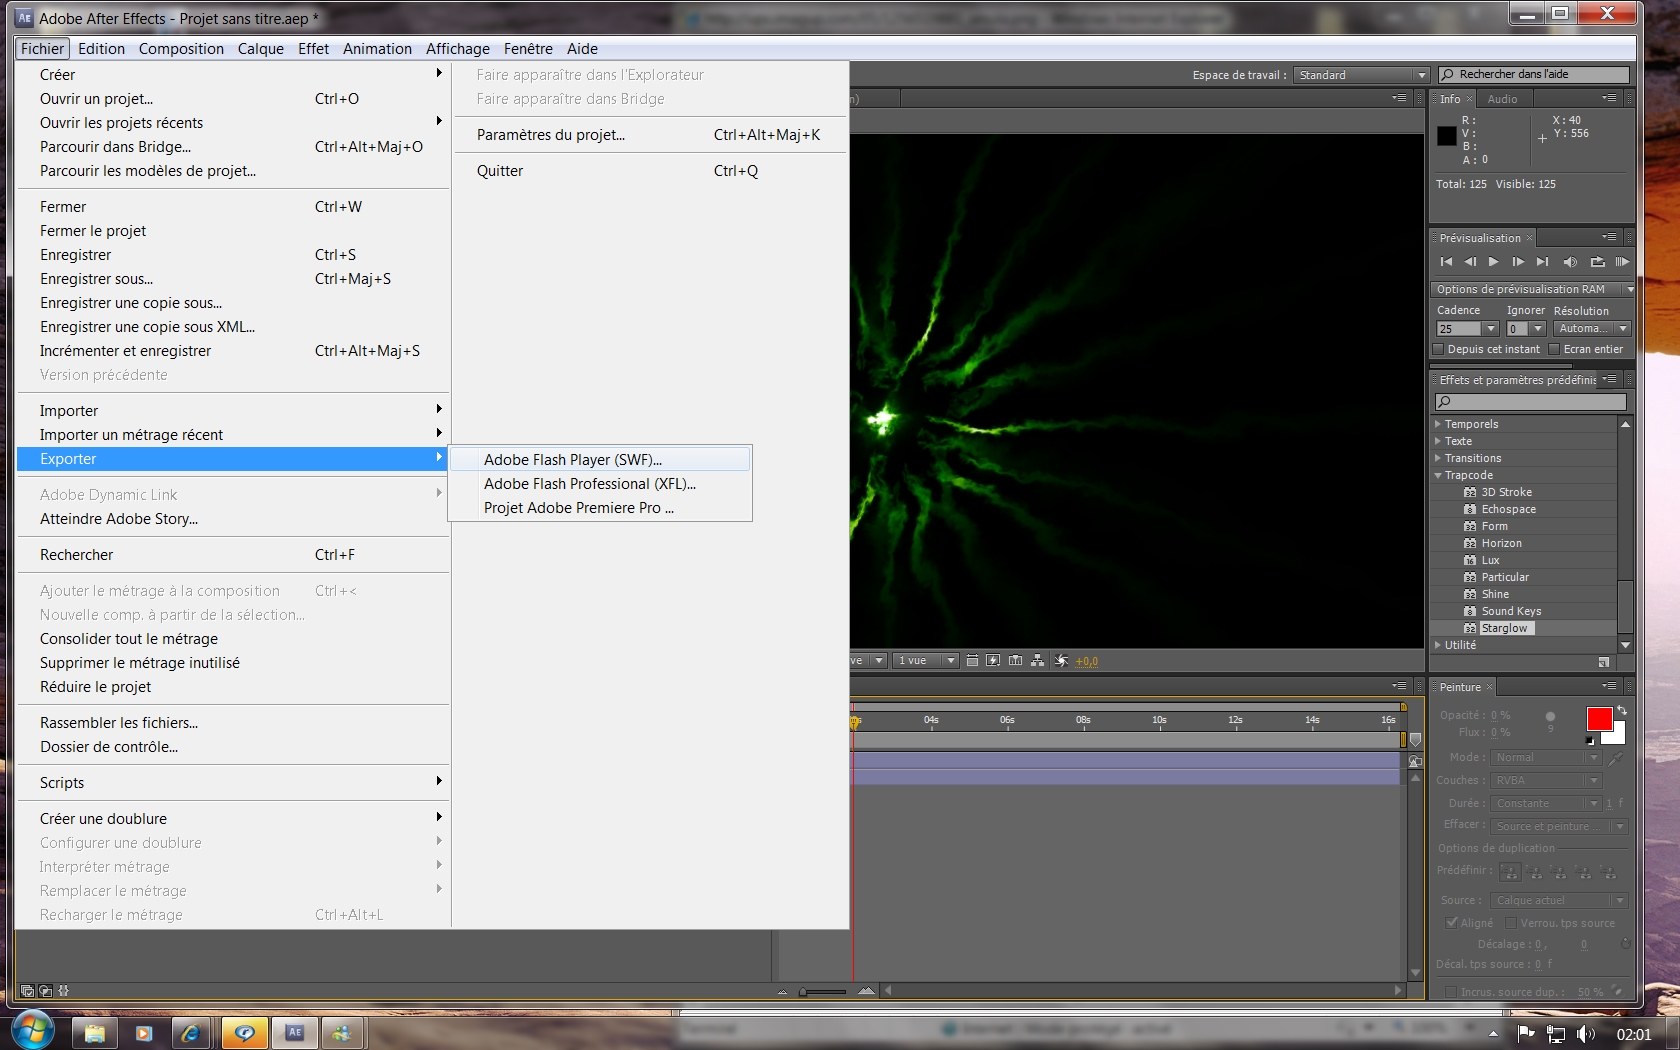This screenshot has width=1680, height=1050.
Task: Open Importer submenu in Fichier menu
Action: (233, 411)
